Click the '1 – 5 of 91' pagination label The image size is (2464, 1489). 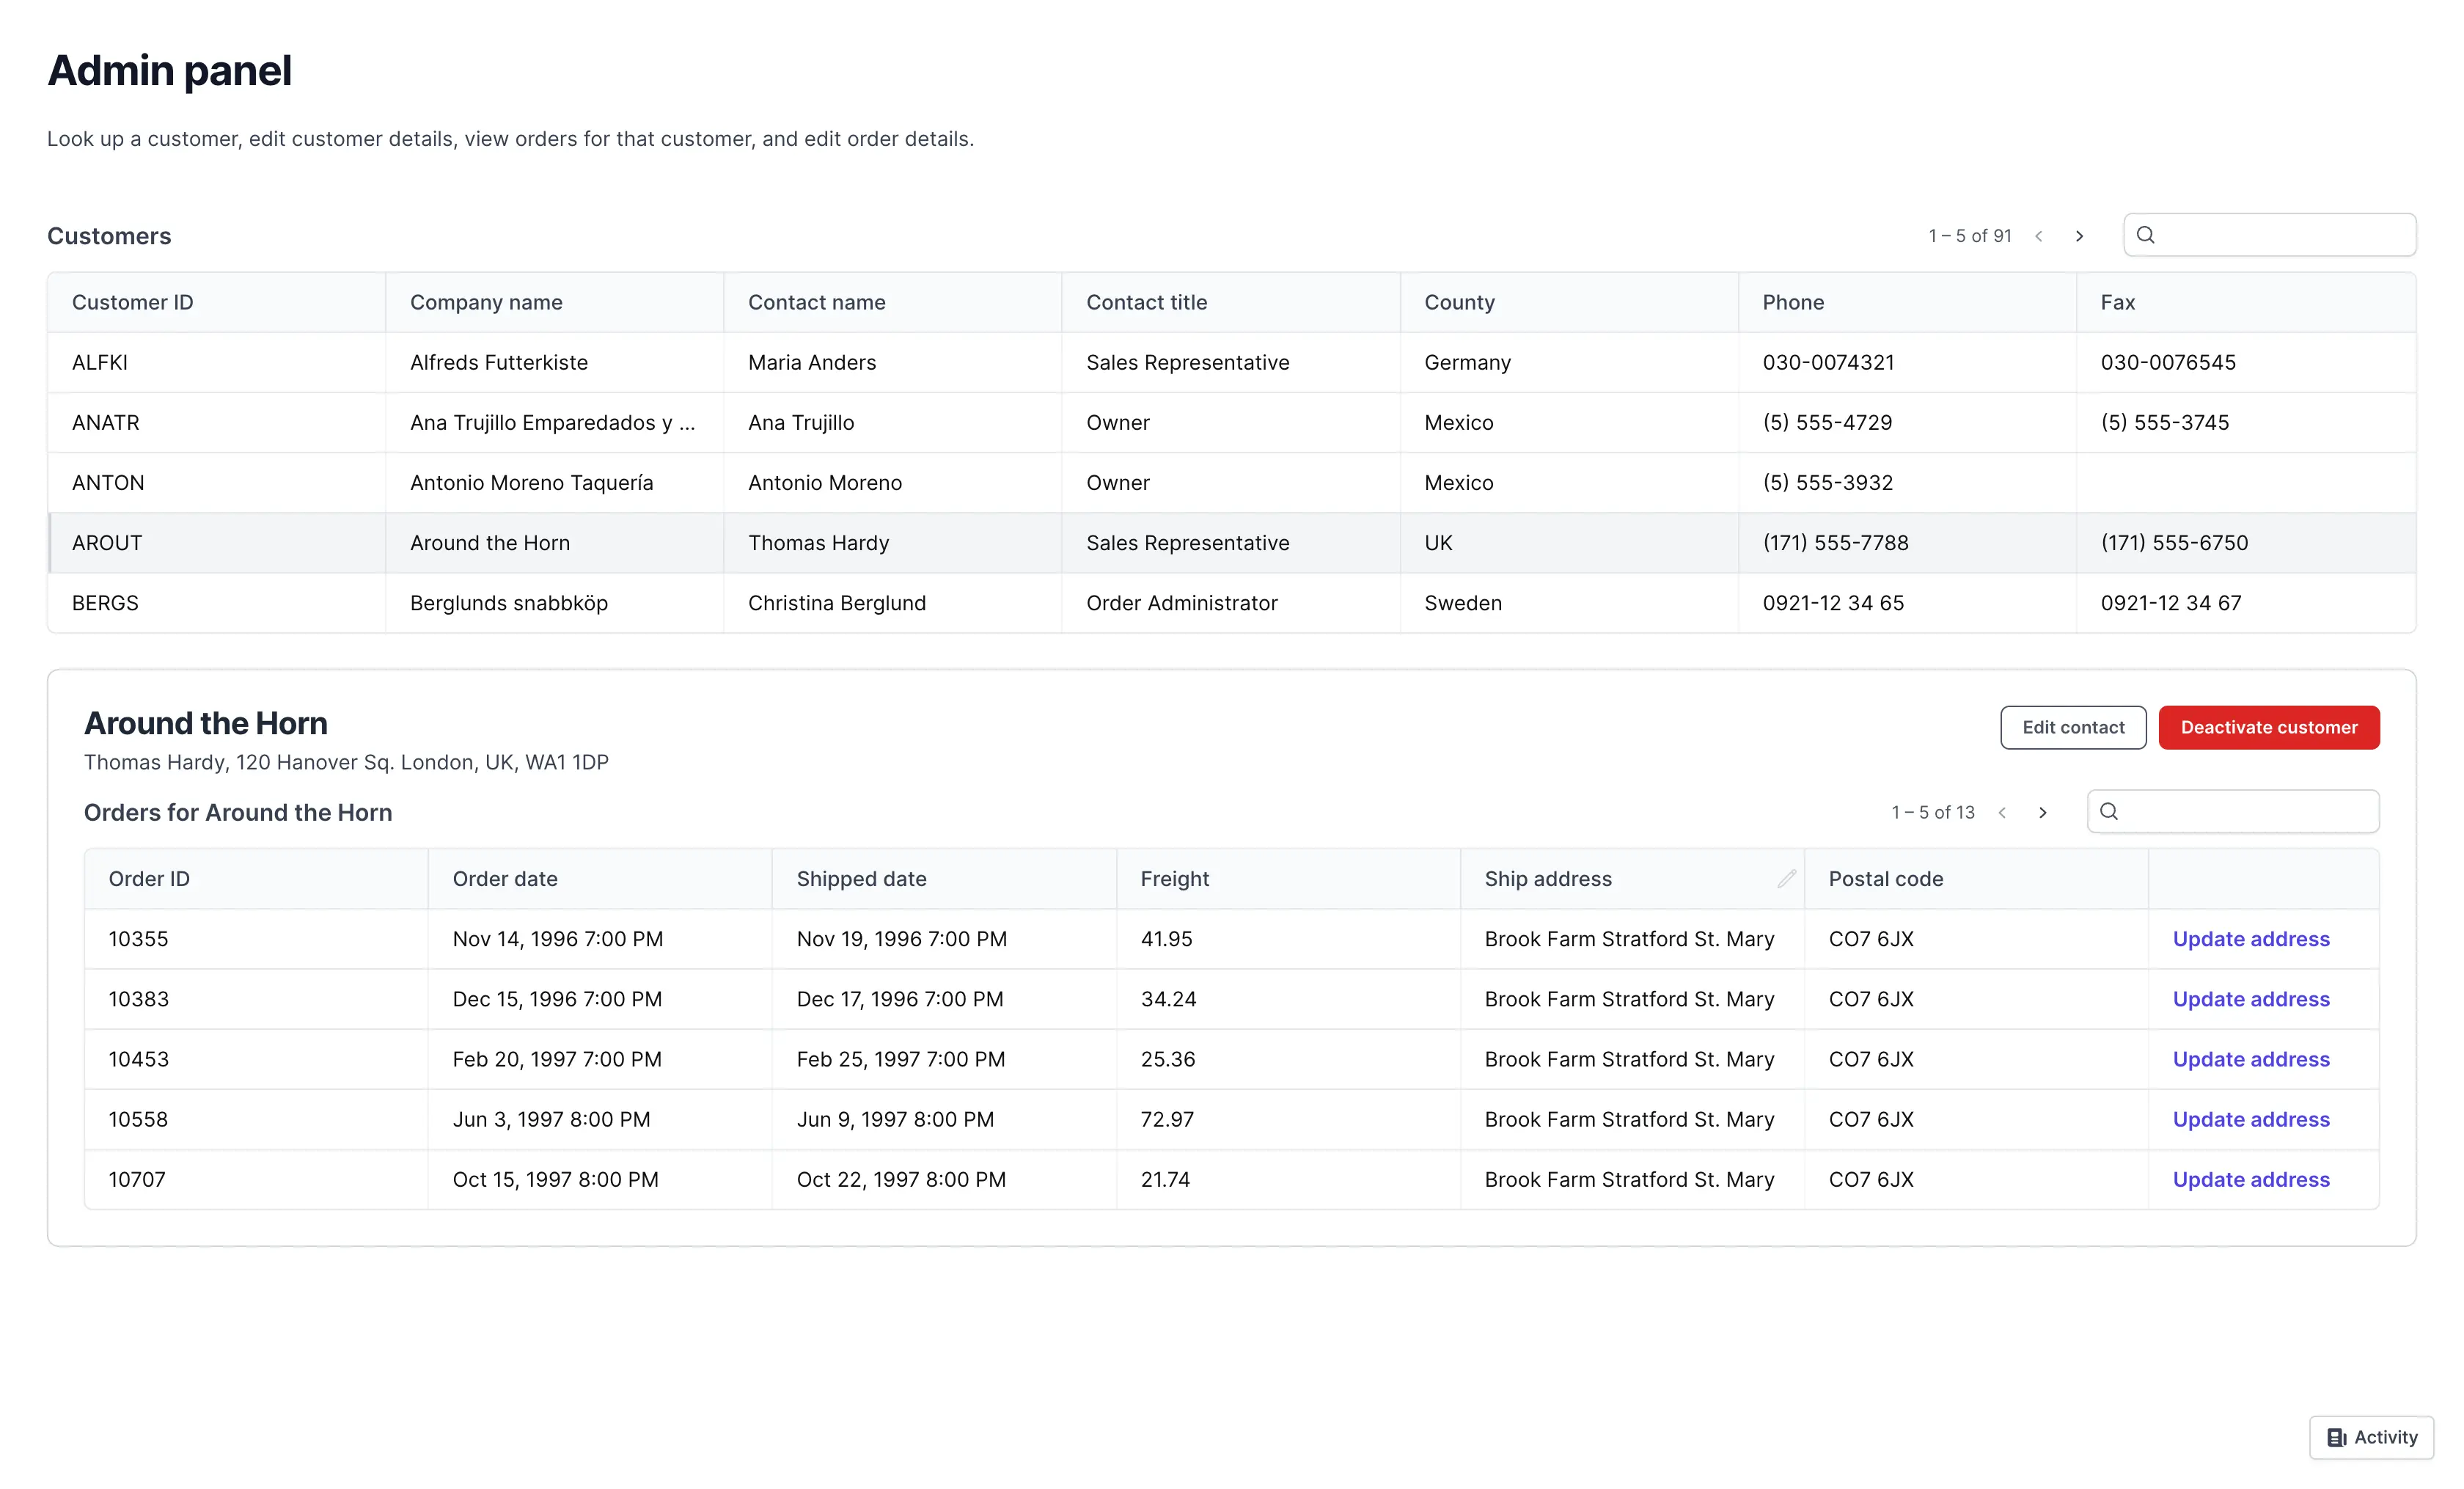click(x=1969, y=236)
